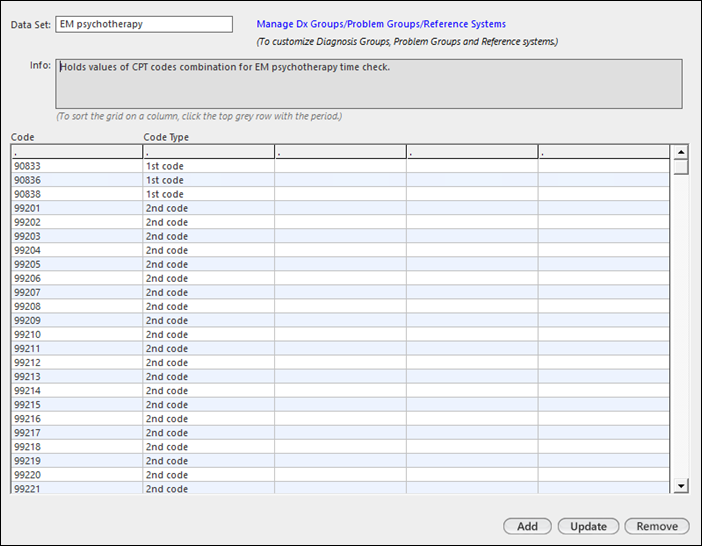Open Manage Dx Groups/Problem Groups/Reference Systems link
The height and width of the screenshot is (546, 702).
381,24
